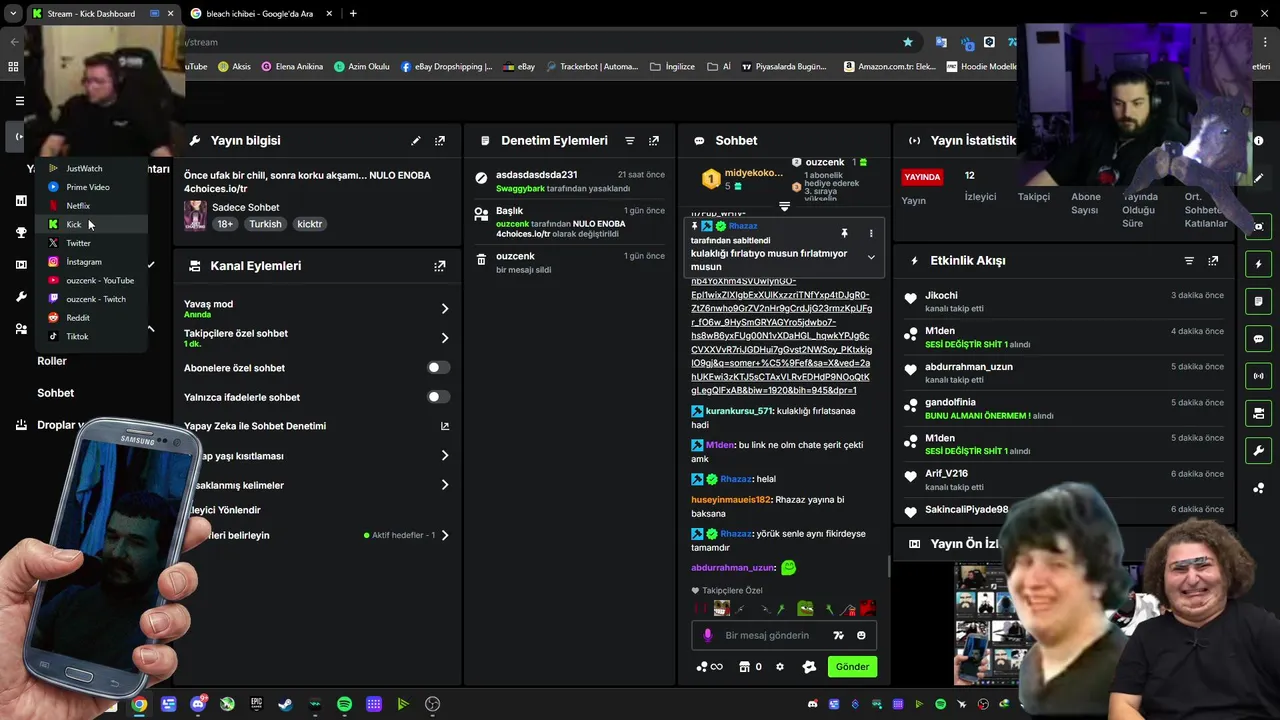Click the Pepe emote in Takipçilere Özel row
Image resolution: width=1280 pixels, height=720 pixels.
(805, 608)
